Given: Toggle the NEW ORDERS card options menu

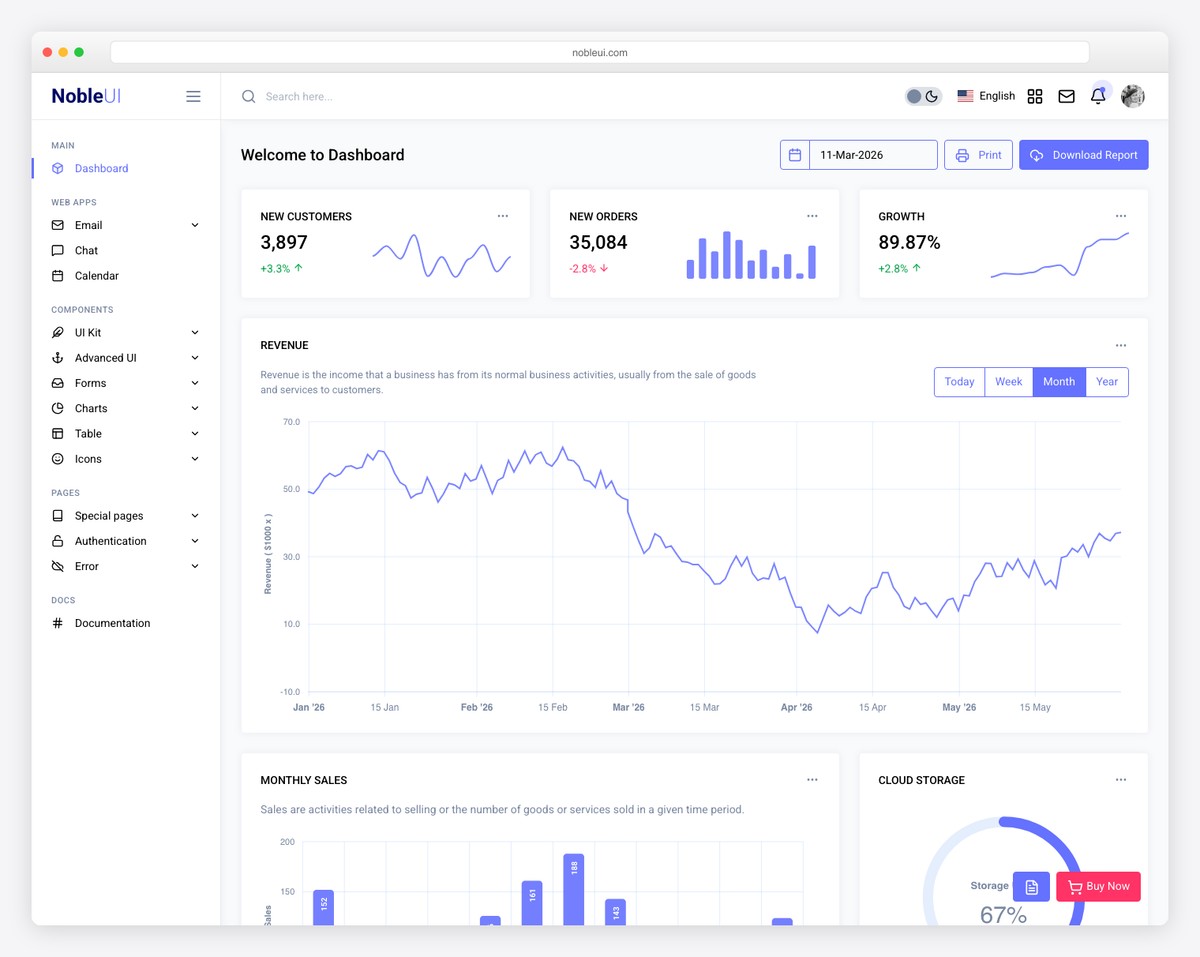Looking at the screenshot, I should [812, 215].
